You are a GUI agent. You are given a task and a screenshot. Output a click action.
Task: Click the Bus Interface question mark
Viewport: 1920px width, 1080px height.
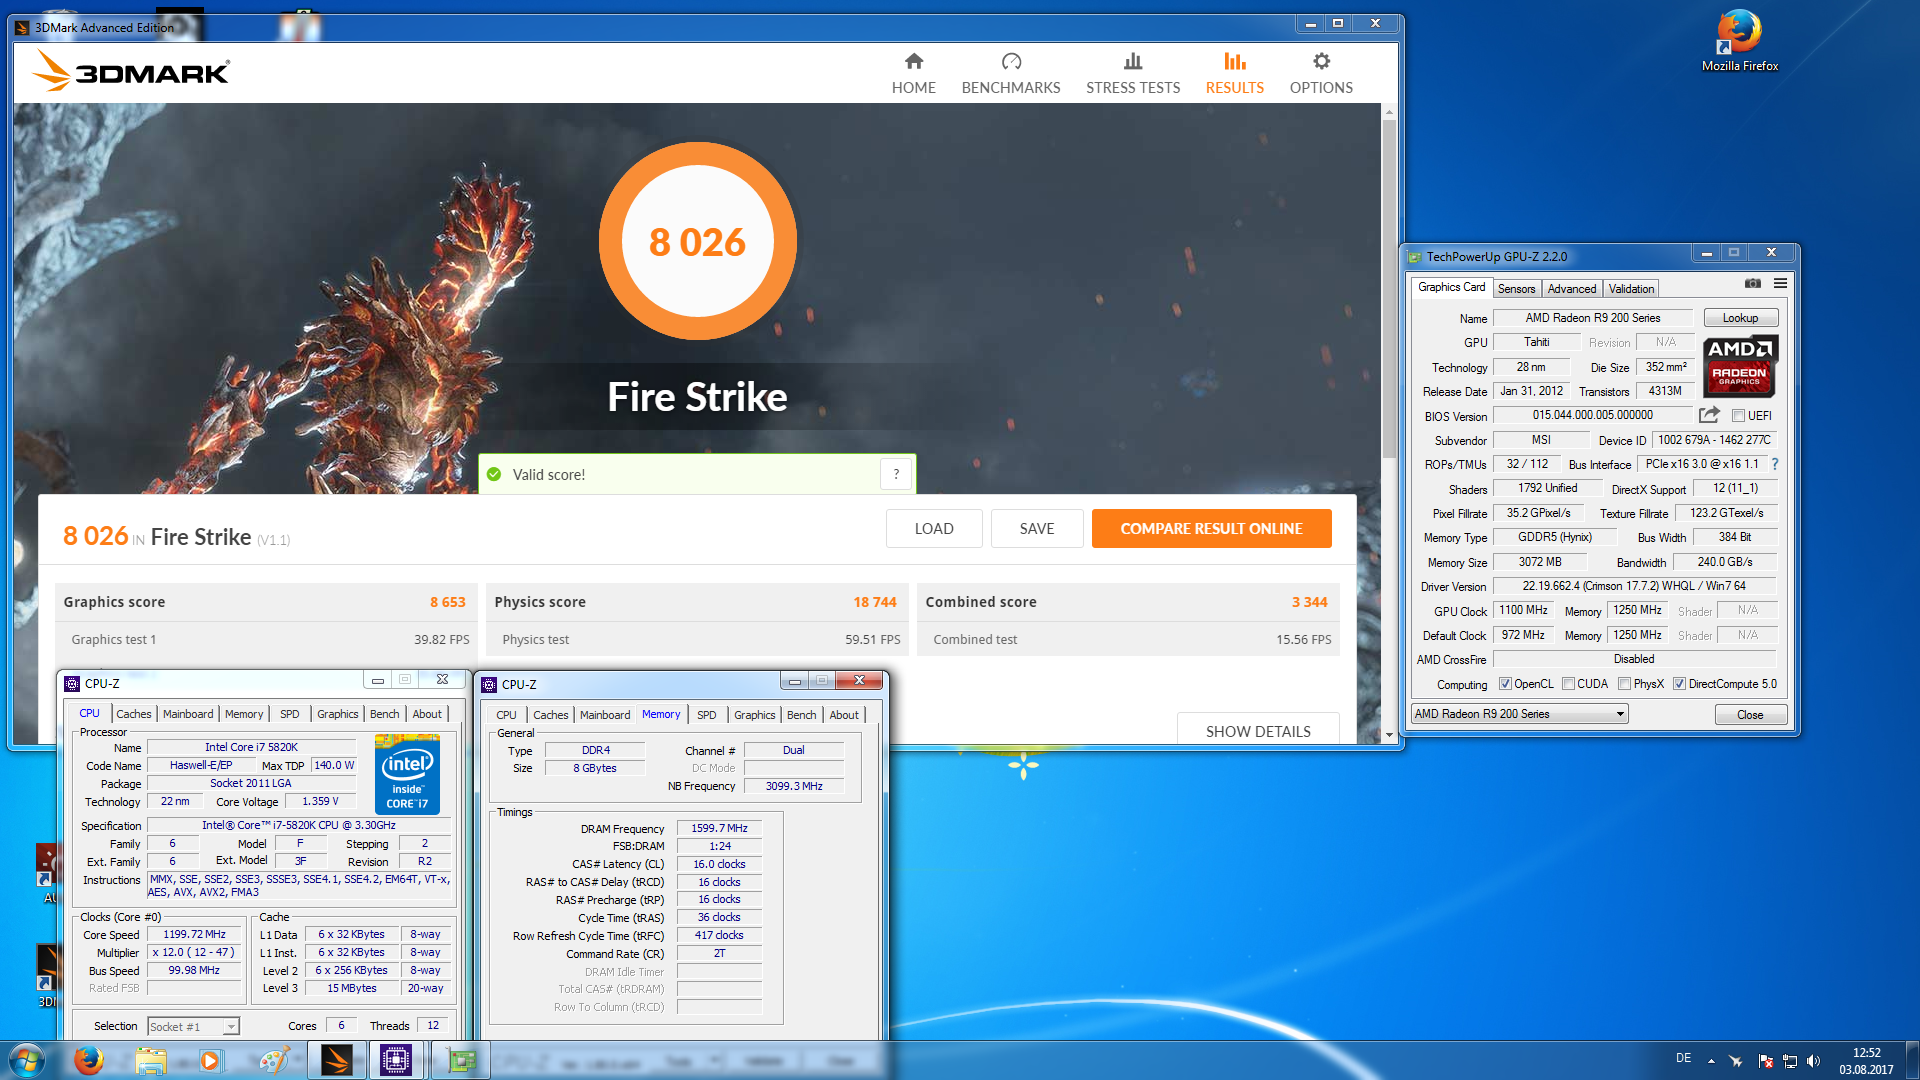point(1775,464)
